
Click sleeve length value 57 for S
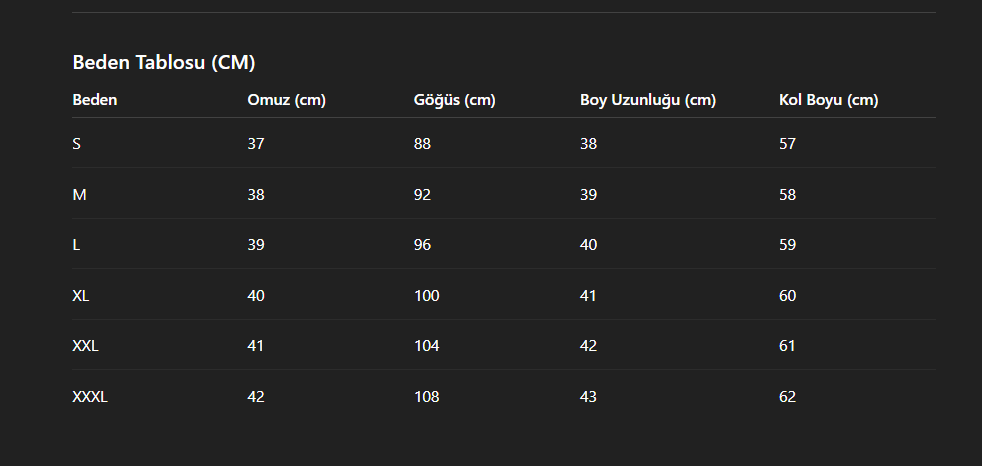coord(787,144)
